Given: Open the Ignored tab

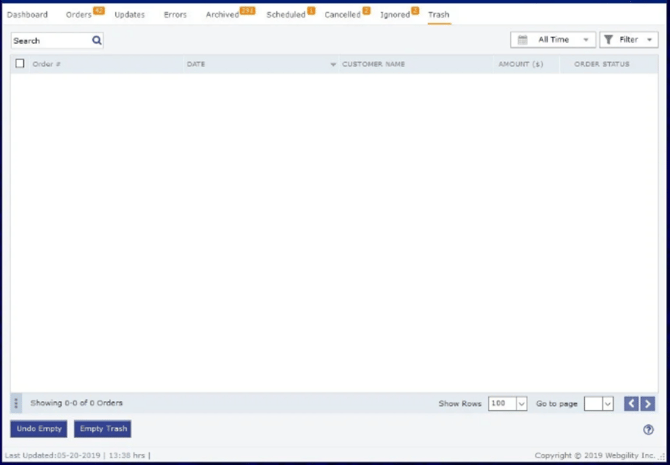Looking at the screenshot, I should click(x=395, y=15).
